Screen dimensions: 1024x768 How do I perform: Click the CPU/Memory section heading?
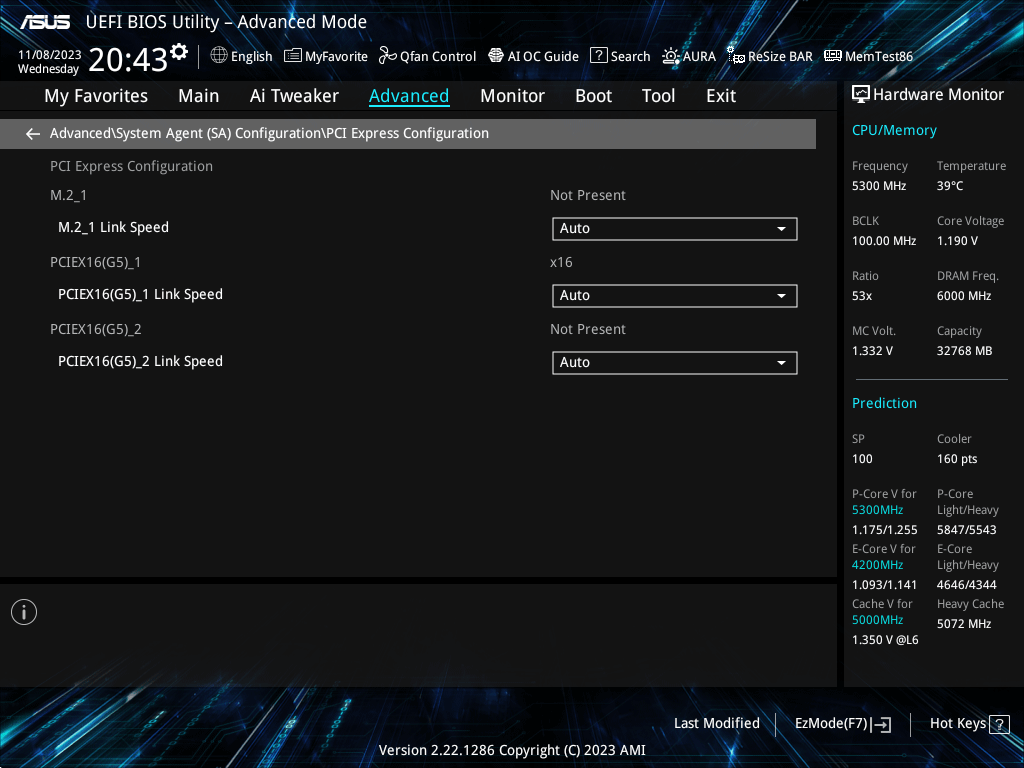click(894, 131)
